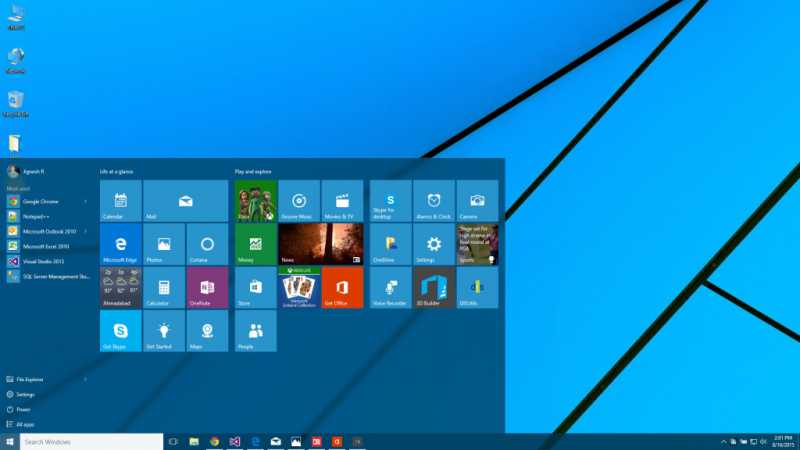Open Chrome from the taskbar
This screenshot has height=450, width=800.
click(x=214, y=442)
